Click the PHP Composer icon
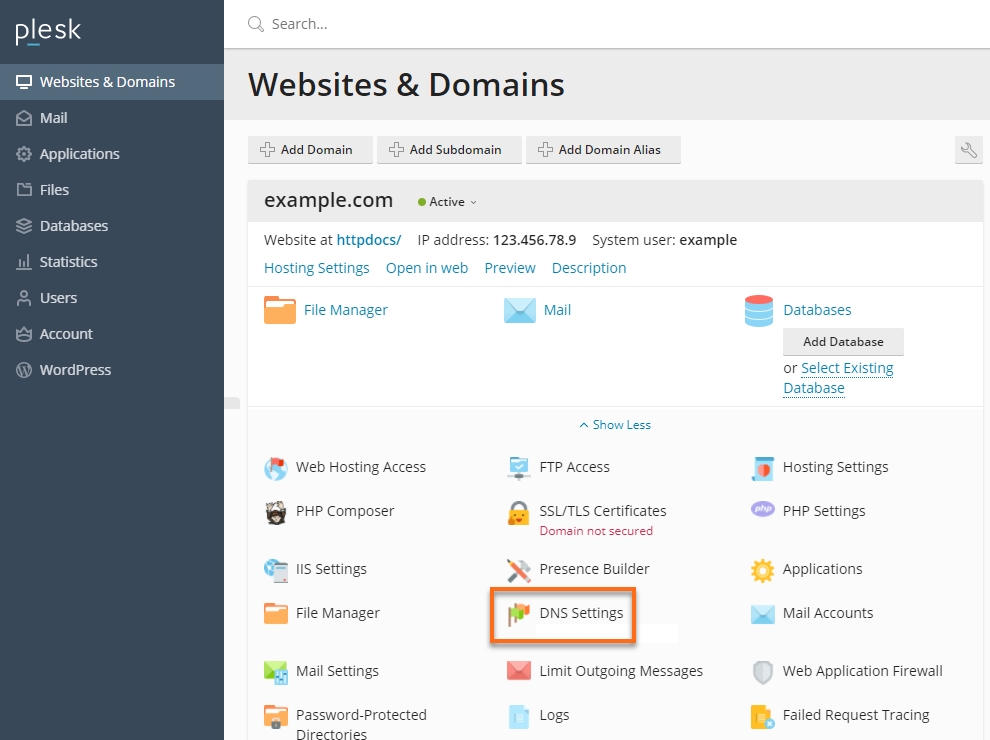 click(276, 513)
